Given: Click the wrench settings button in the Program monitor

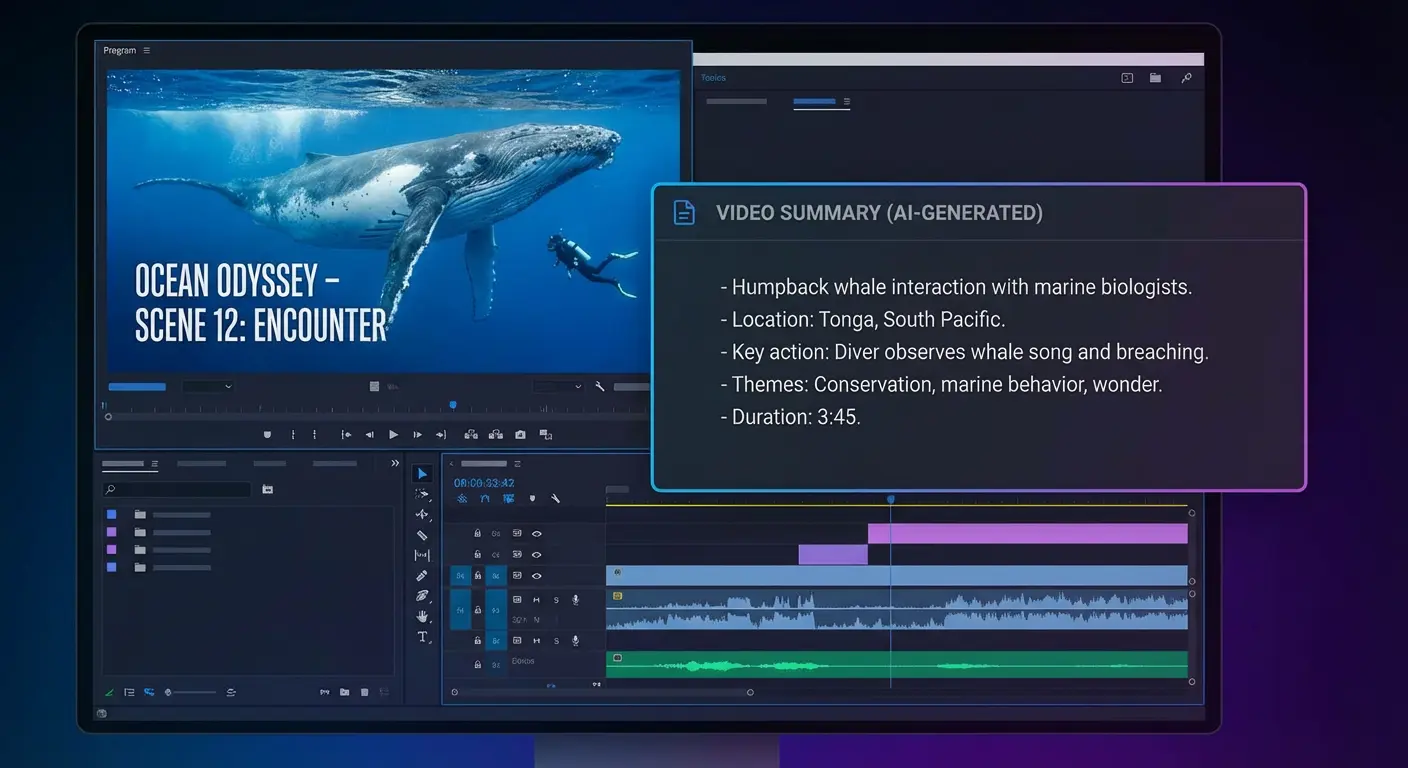Looking at the screenshot, I should pyautogui.click(x=600, y=387).
